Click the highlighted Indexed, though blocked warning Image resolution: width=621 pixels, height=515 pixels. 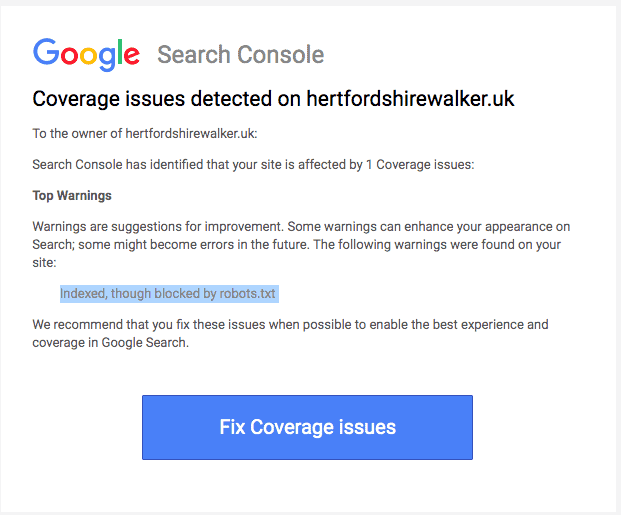(x=167, y=294)
